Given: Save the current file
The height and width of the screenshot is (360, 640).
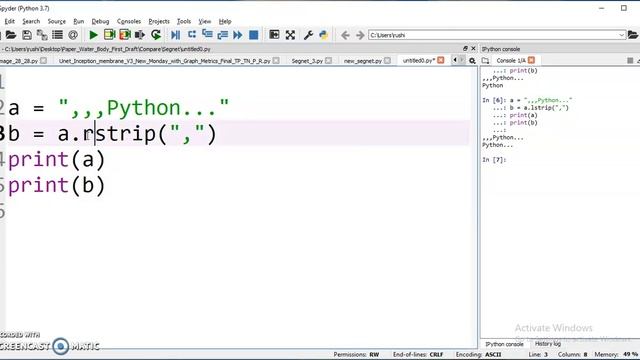Looking at the screenshot, I should click(27, 35).
